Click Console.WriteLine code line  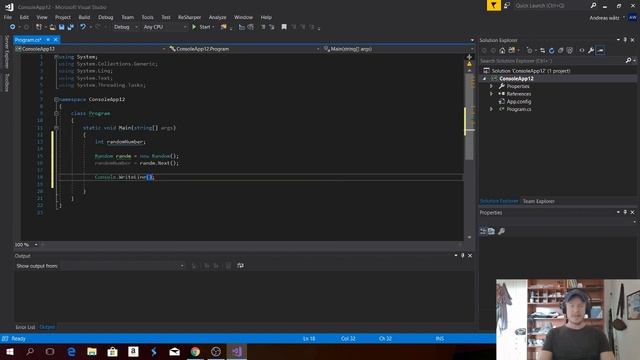coord(124,177)
